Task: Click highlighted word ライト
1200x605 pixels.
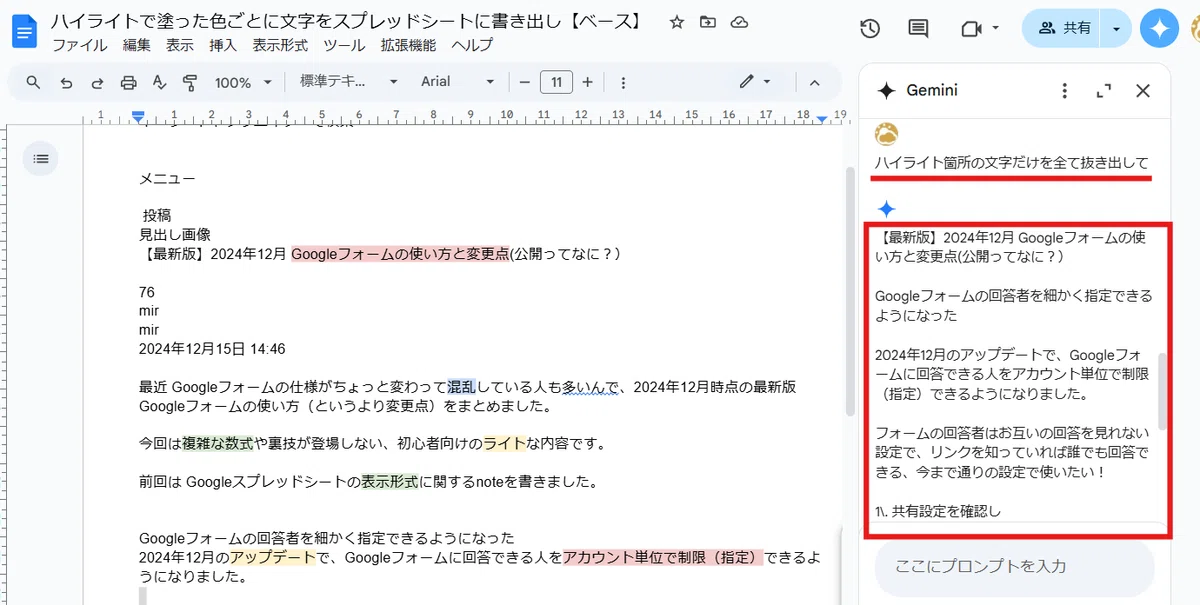Action: (505, 443)
